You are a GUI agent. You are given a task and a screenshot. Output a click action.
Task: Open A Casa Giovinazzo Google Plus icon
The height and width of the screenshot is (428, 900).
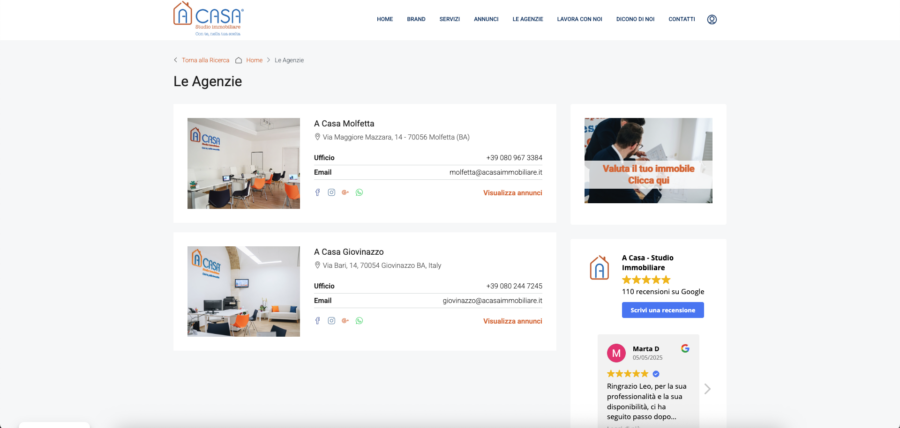tap(345, 321)
